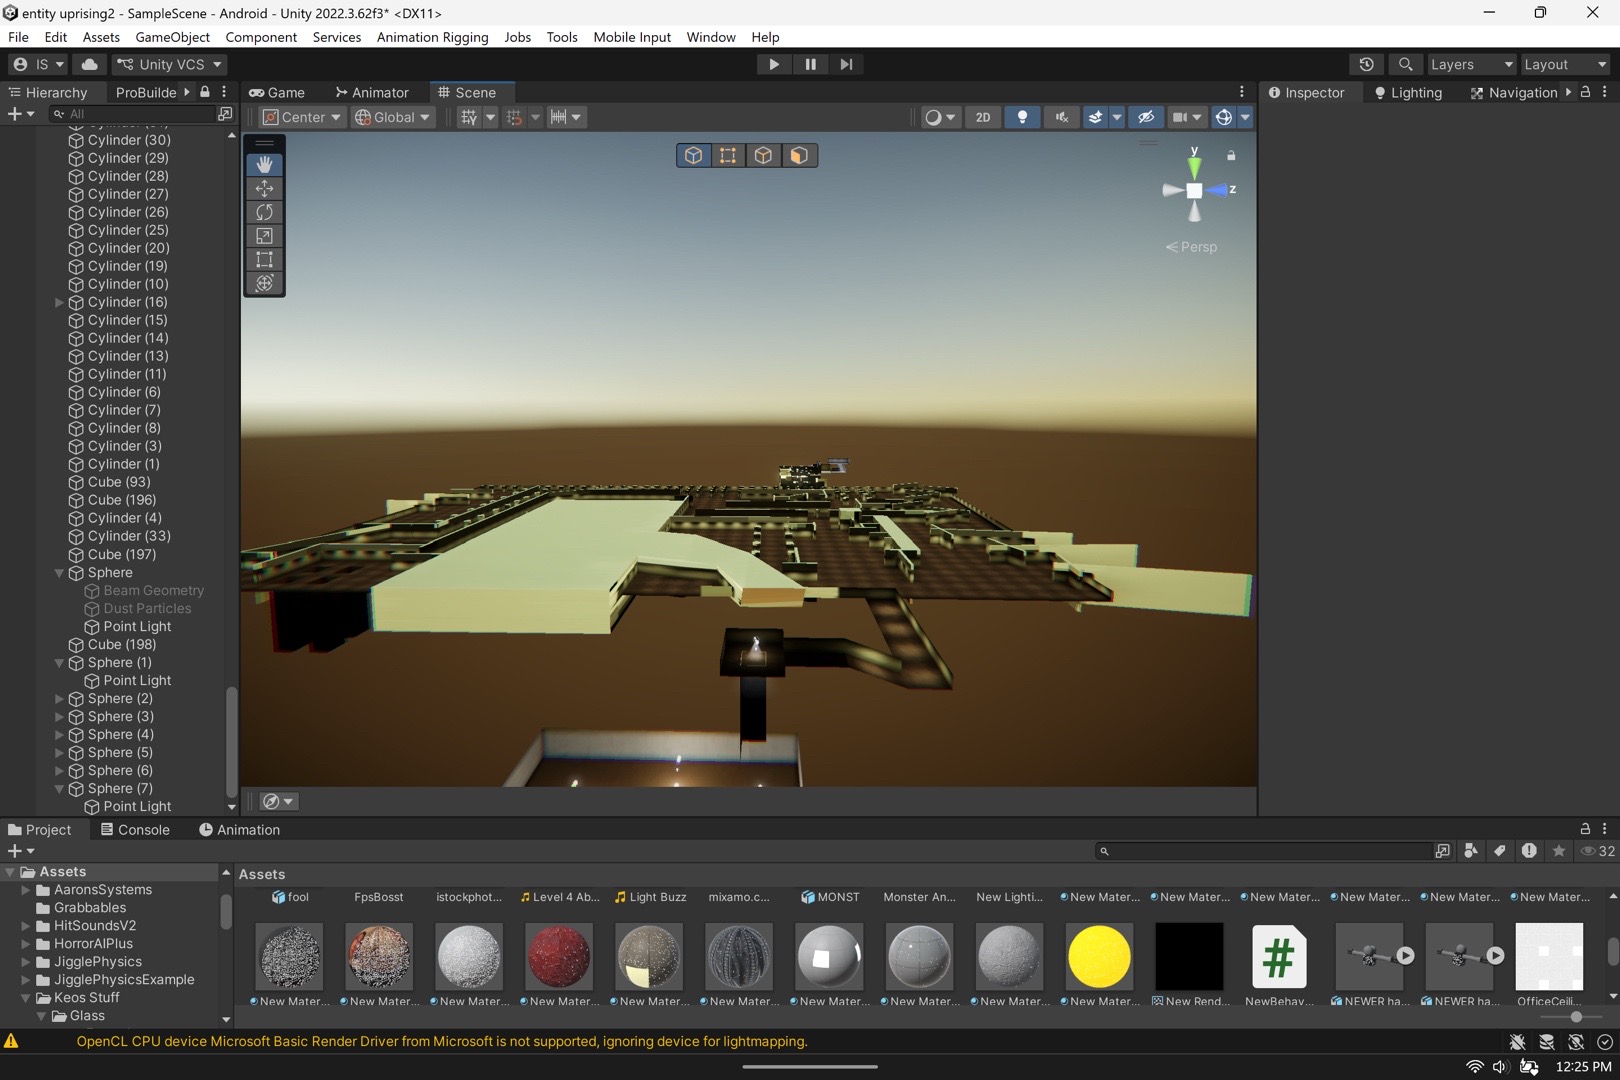Image resolution: width=1620 pixels, height=1080 pixels.
Task: Toggle the Project panel lock
Action: (1585, 829)
